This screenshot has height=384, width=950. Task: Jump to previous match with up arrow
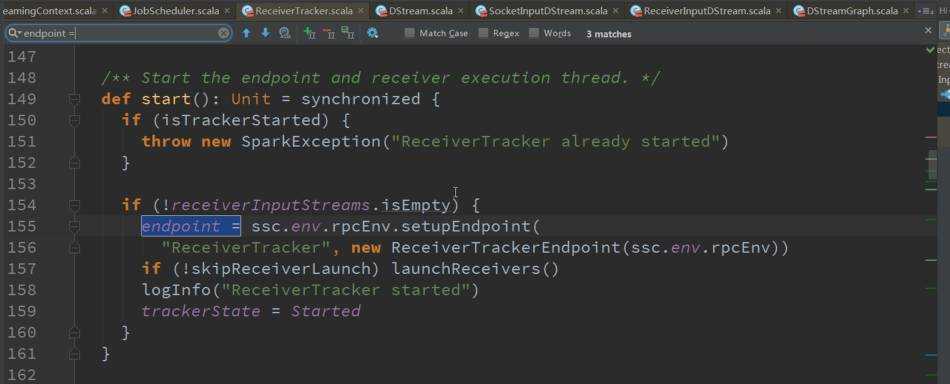[x=246, y=33]
